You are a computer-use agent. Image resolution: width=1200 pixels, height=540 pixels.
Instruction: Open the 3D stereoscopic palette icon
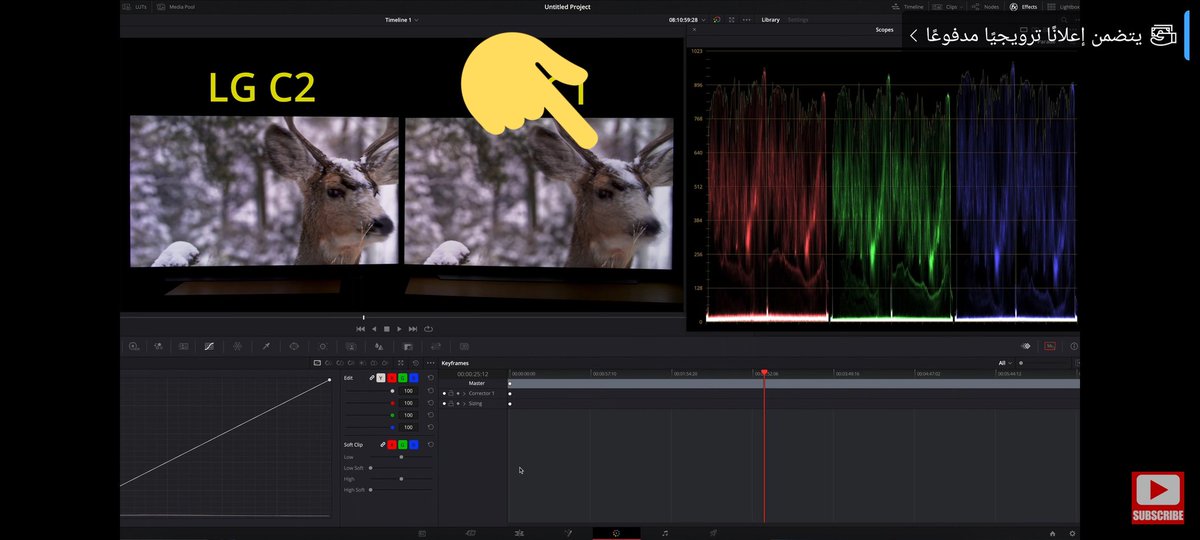[x=464, y=346]
